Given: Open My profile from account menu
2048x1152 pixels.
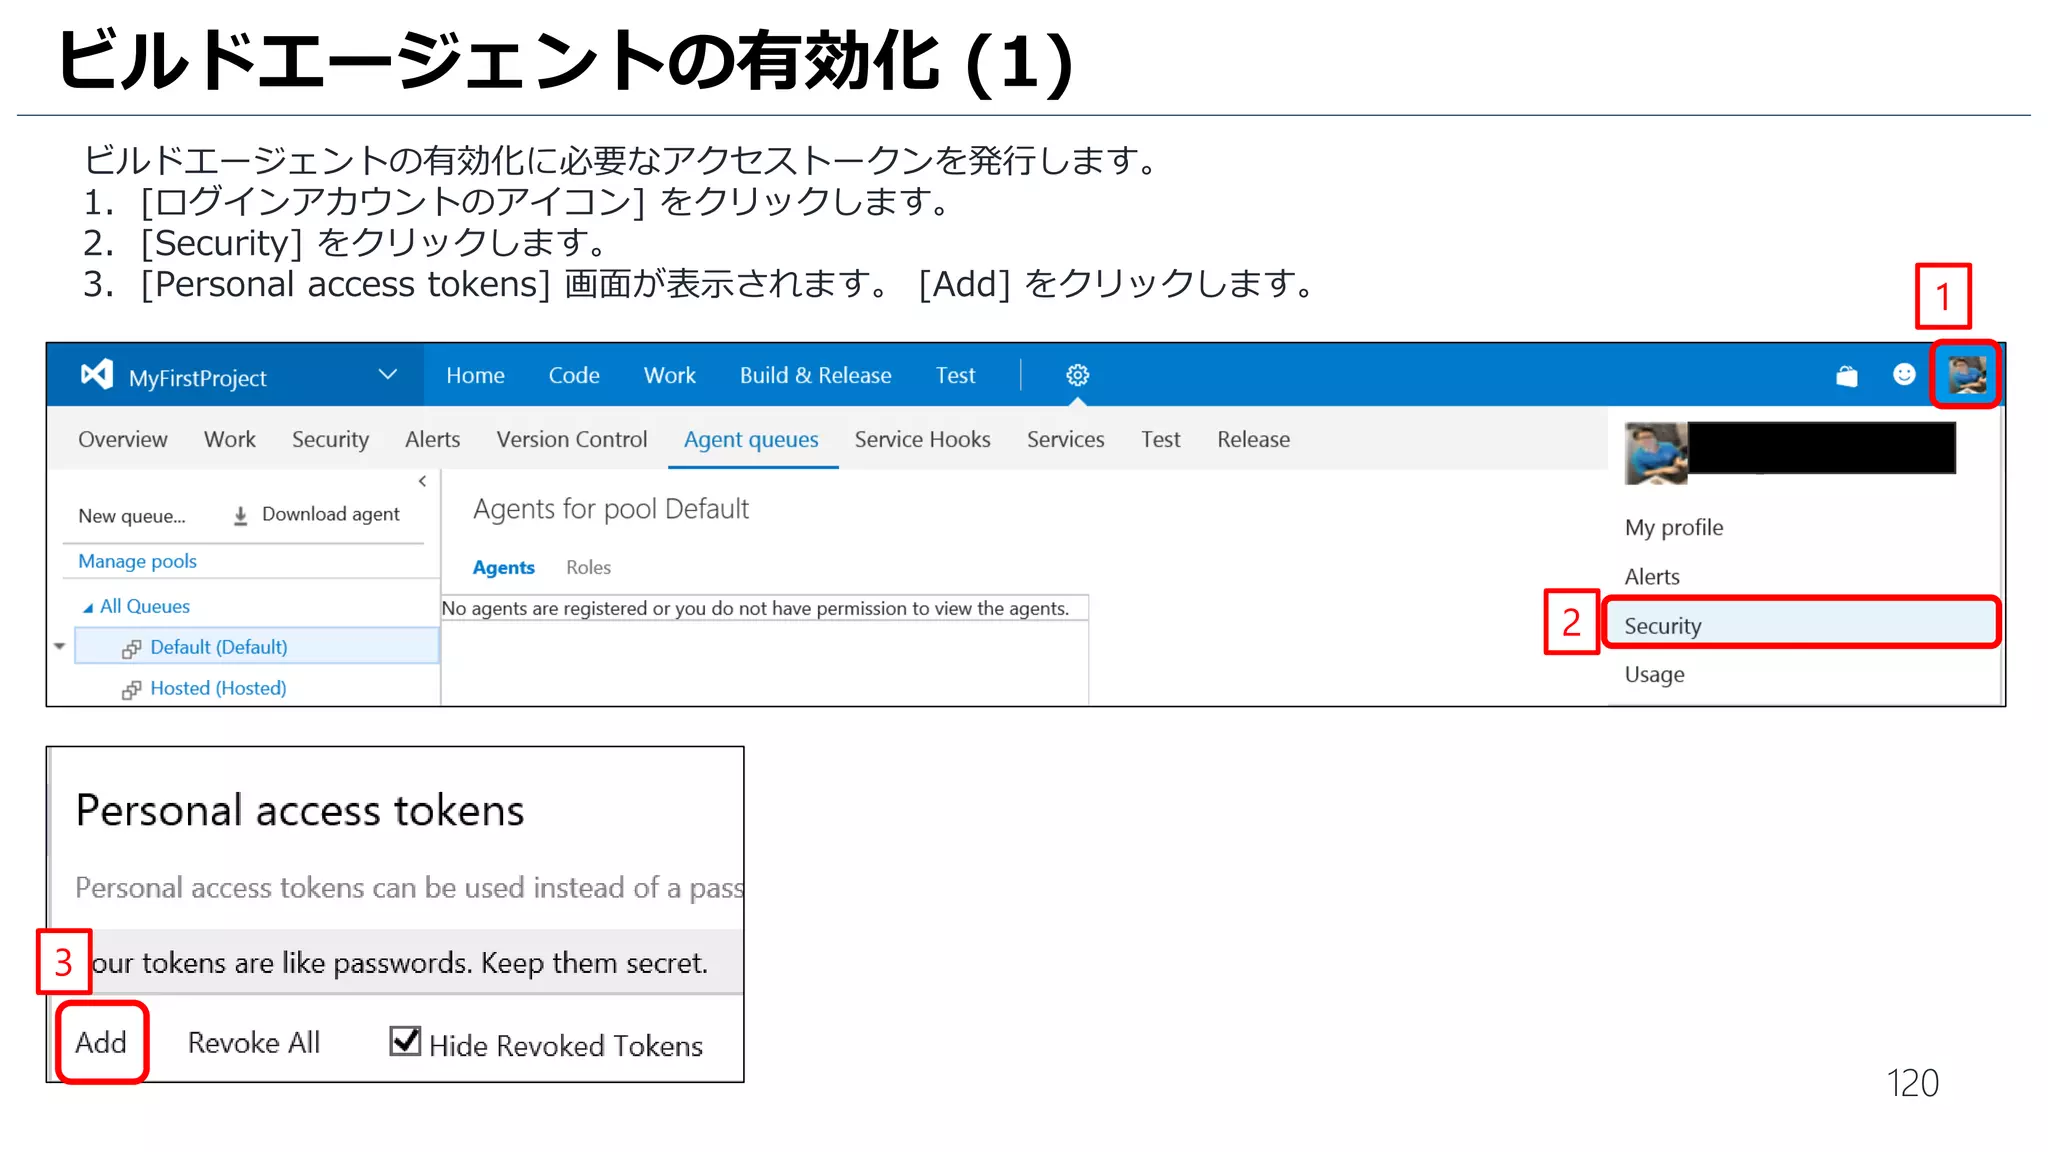Looking at the screenshot, I should (1674, 527).
